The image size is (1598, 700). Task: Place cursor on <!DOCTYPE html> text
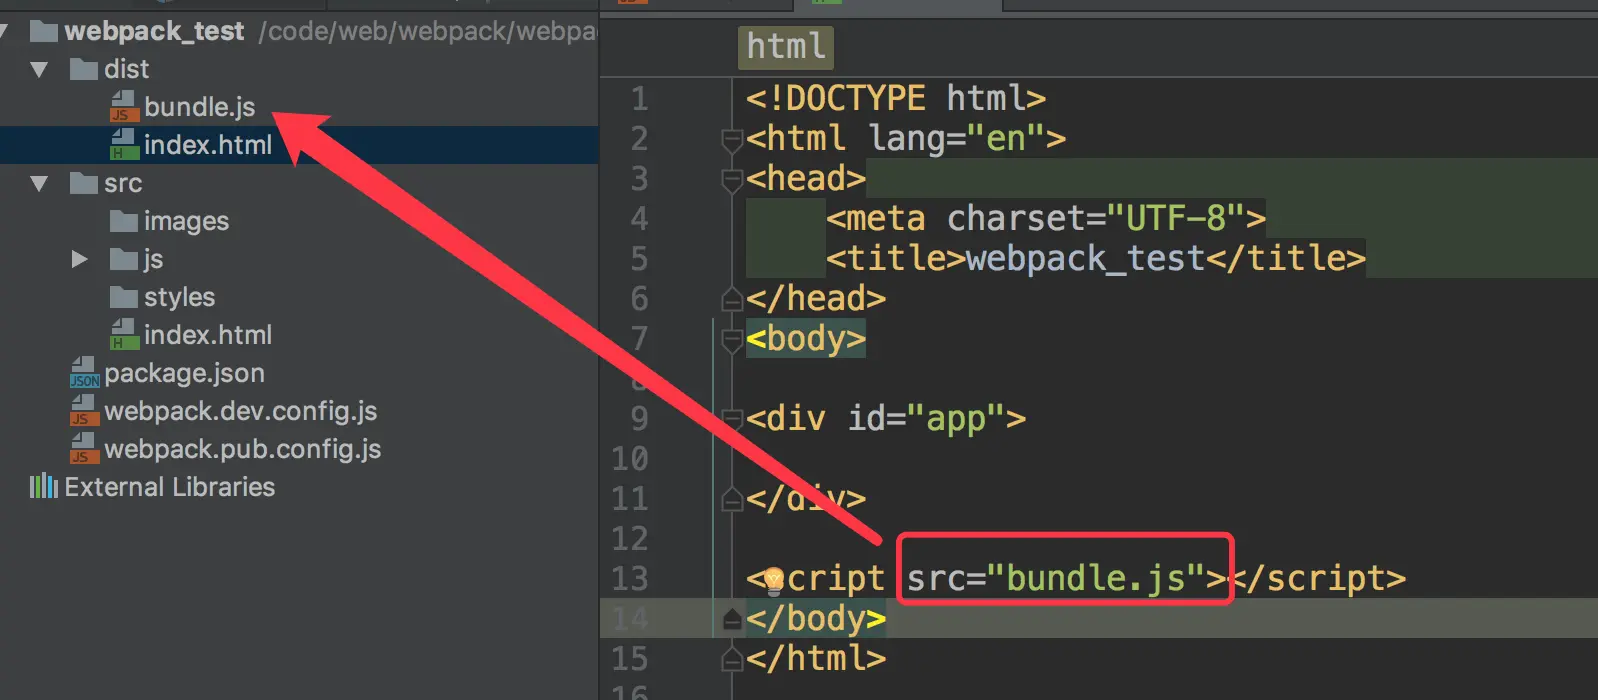(x=896, y=98)
